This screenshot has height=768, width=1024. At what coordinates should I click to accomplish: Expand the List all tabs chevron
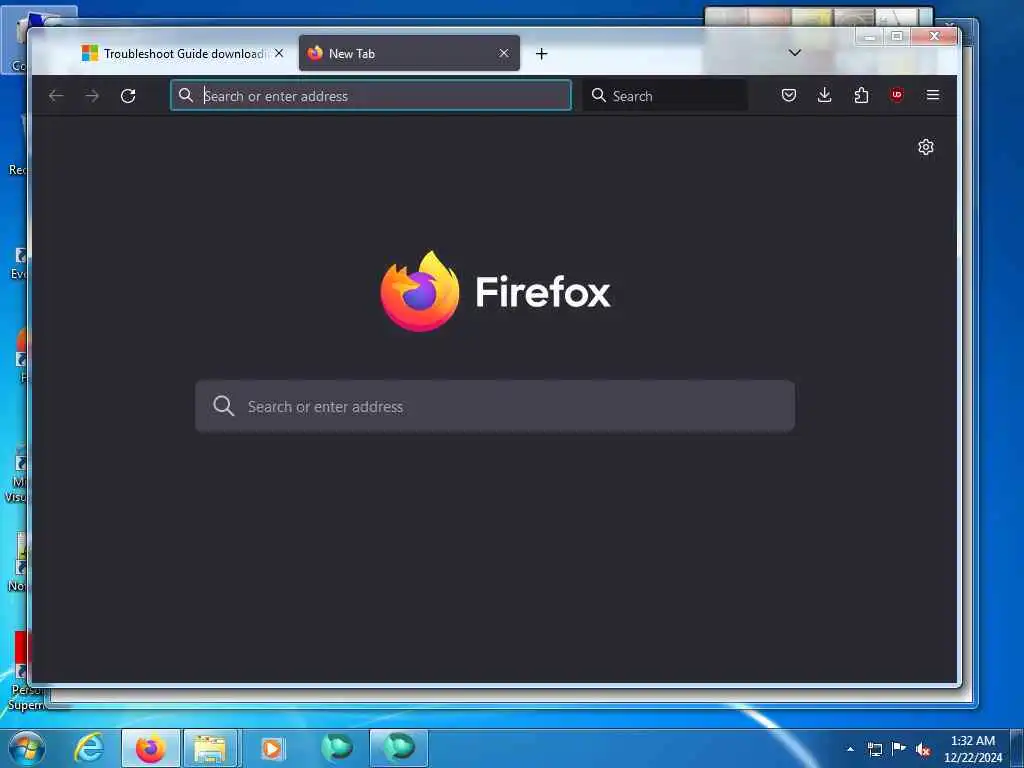[795, 53]
